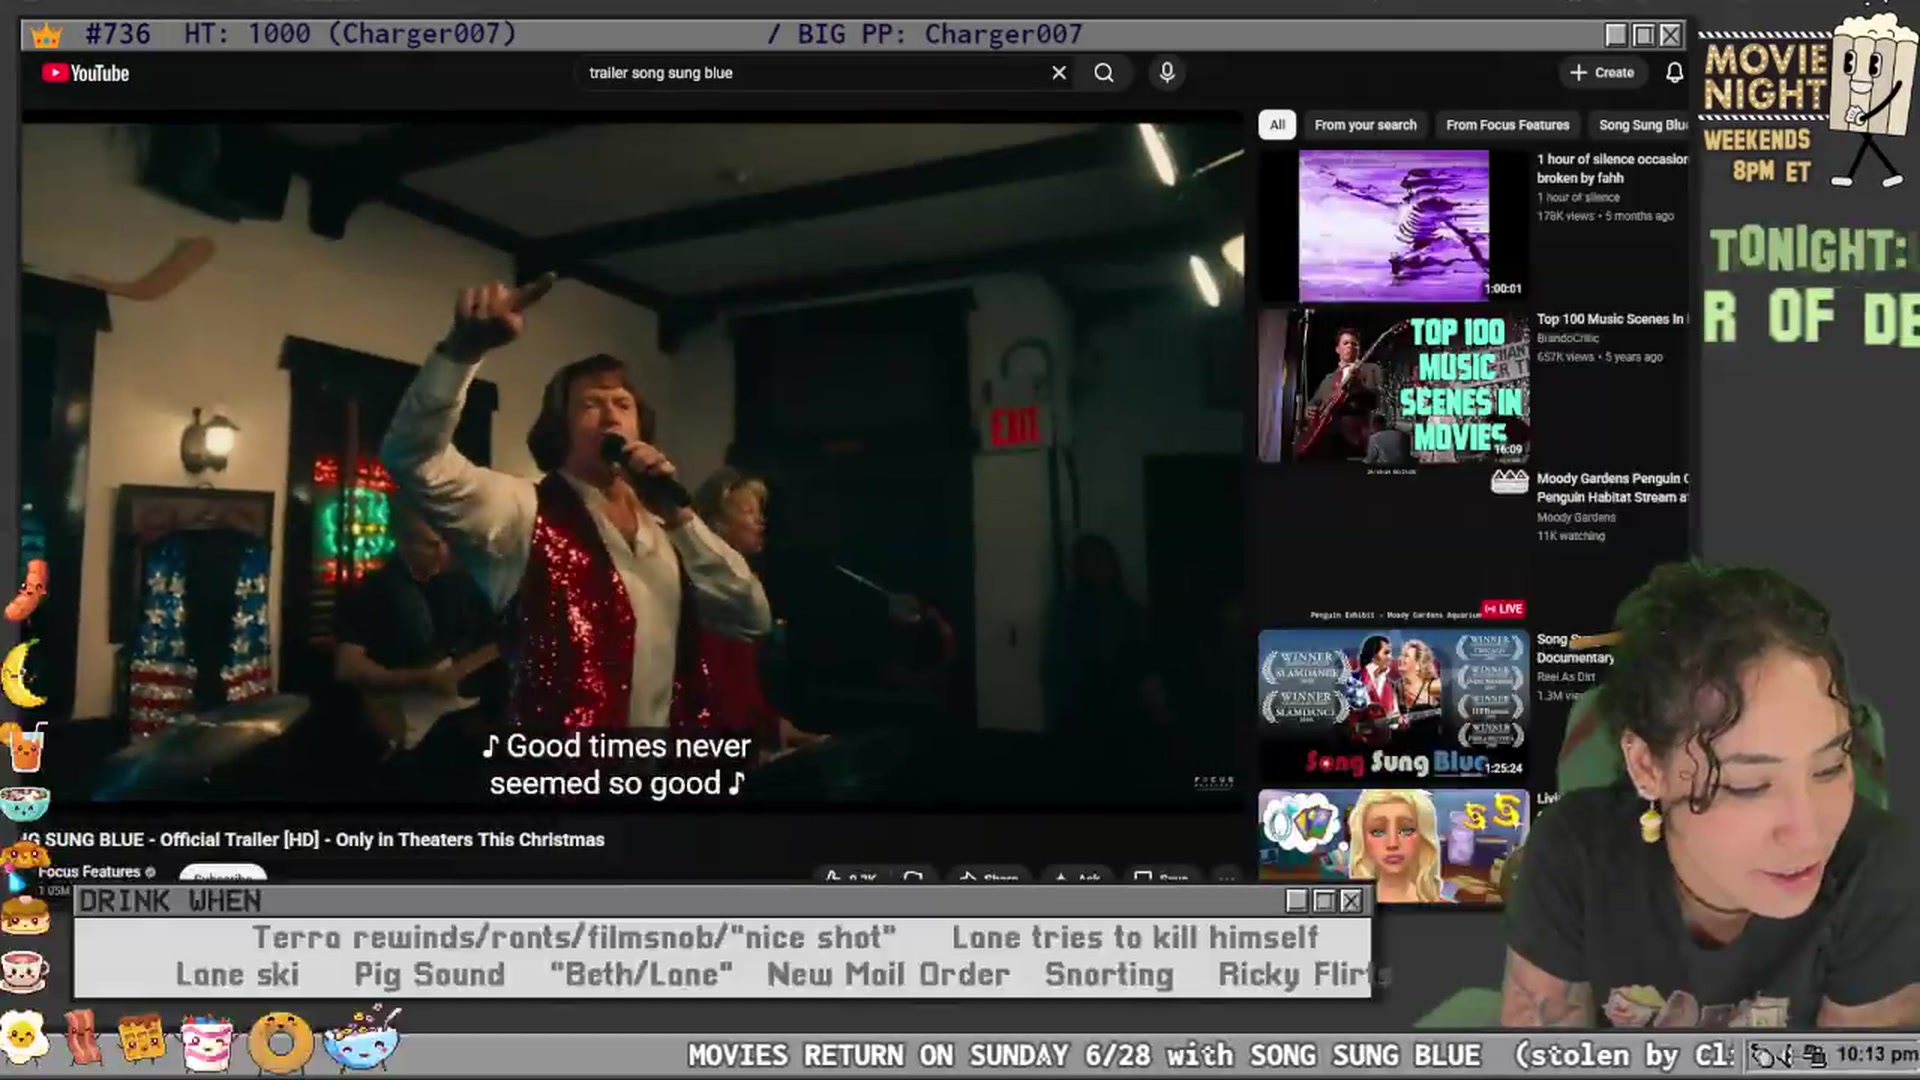This screenshot has width=1920, height=1080.
Task: Click the mouse icon in the system tray
Action: 1765,1055
